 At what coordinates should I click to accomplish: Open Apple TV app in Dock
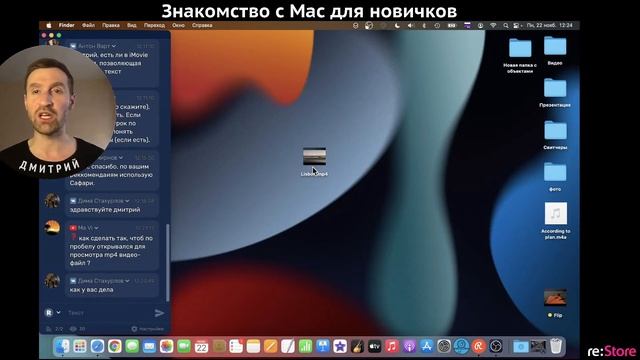[374, 347]
